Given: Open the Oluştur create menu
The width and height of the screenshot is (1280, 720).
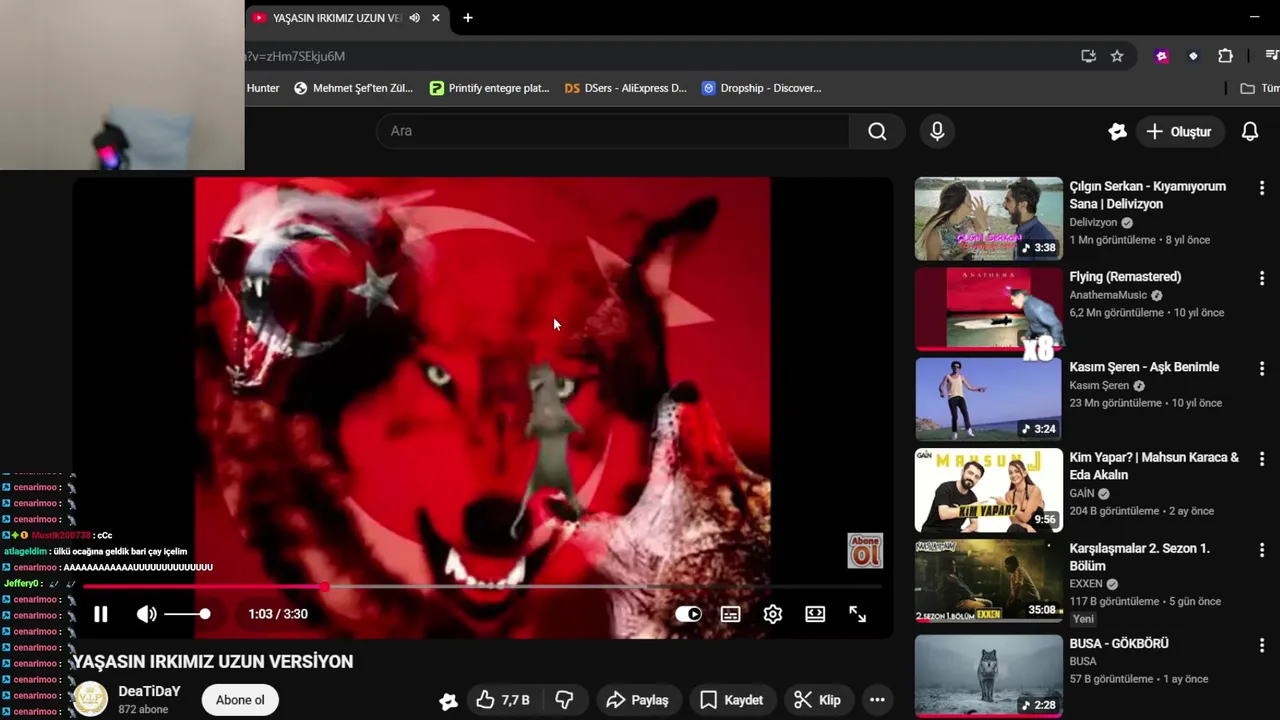Looking at the screenshot, I should tap(1179, 131).
